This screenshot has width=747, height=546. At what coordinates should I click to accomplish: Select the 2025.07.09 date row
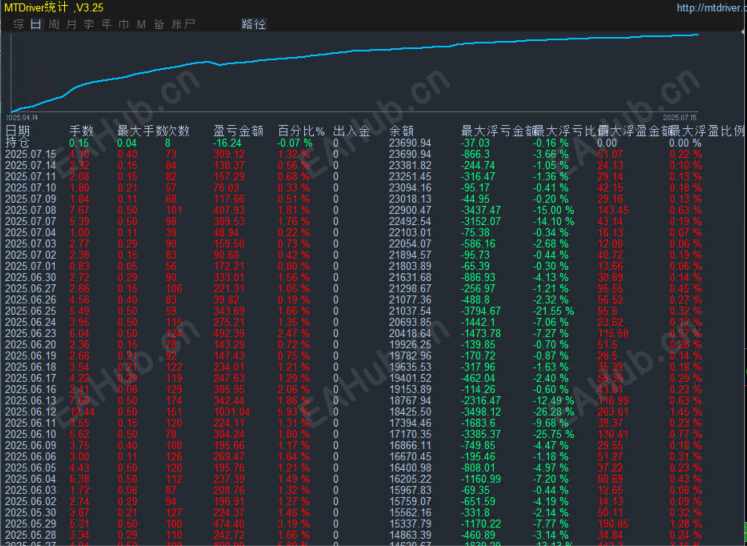pos(30,199)
